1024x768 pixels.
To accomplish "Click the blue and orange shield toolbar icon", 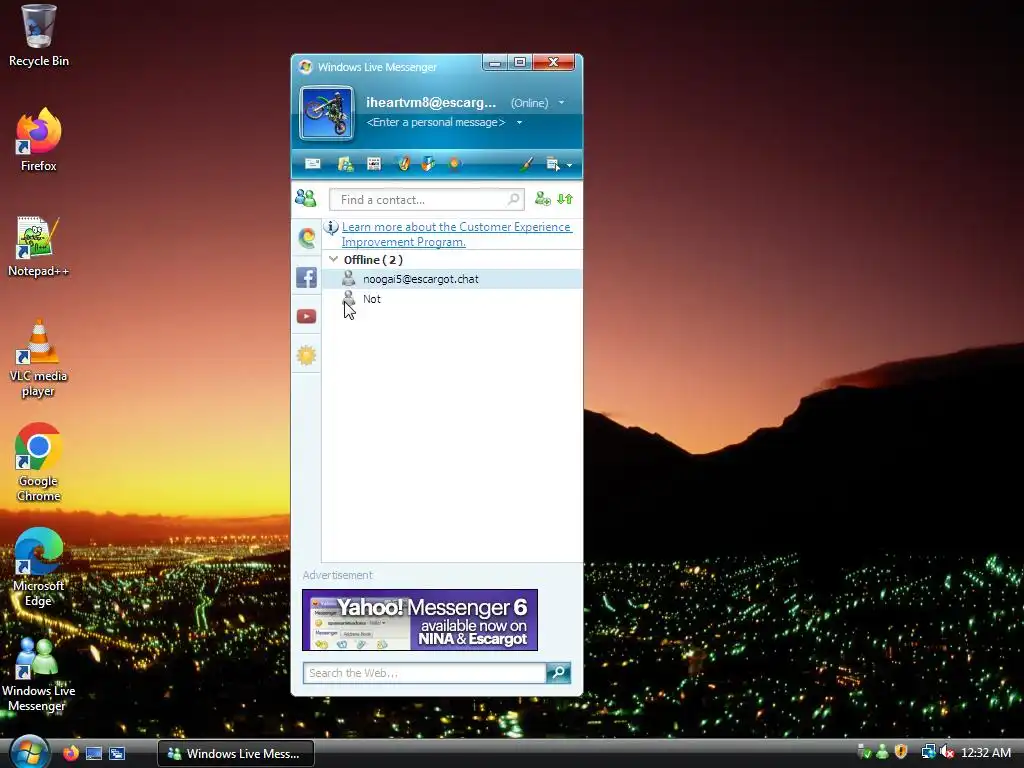I will [428, 163].
